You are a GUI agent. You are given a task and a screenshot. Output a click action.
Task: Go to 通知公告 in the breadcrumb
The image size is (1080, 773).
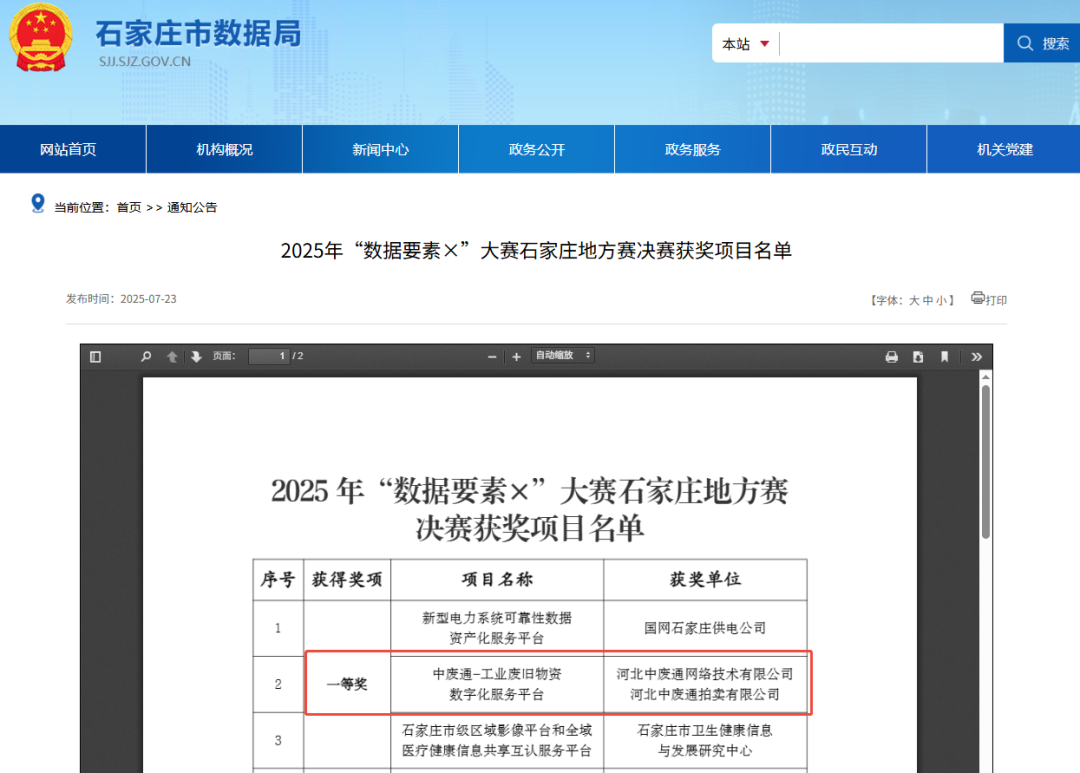(x=191, y=207)
